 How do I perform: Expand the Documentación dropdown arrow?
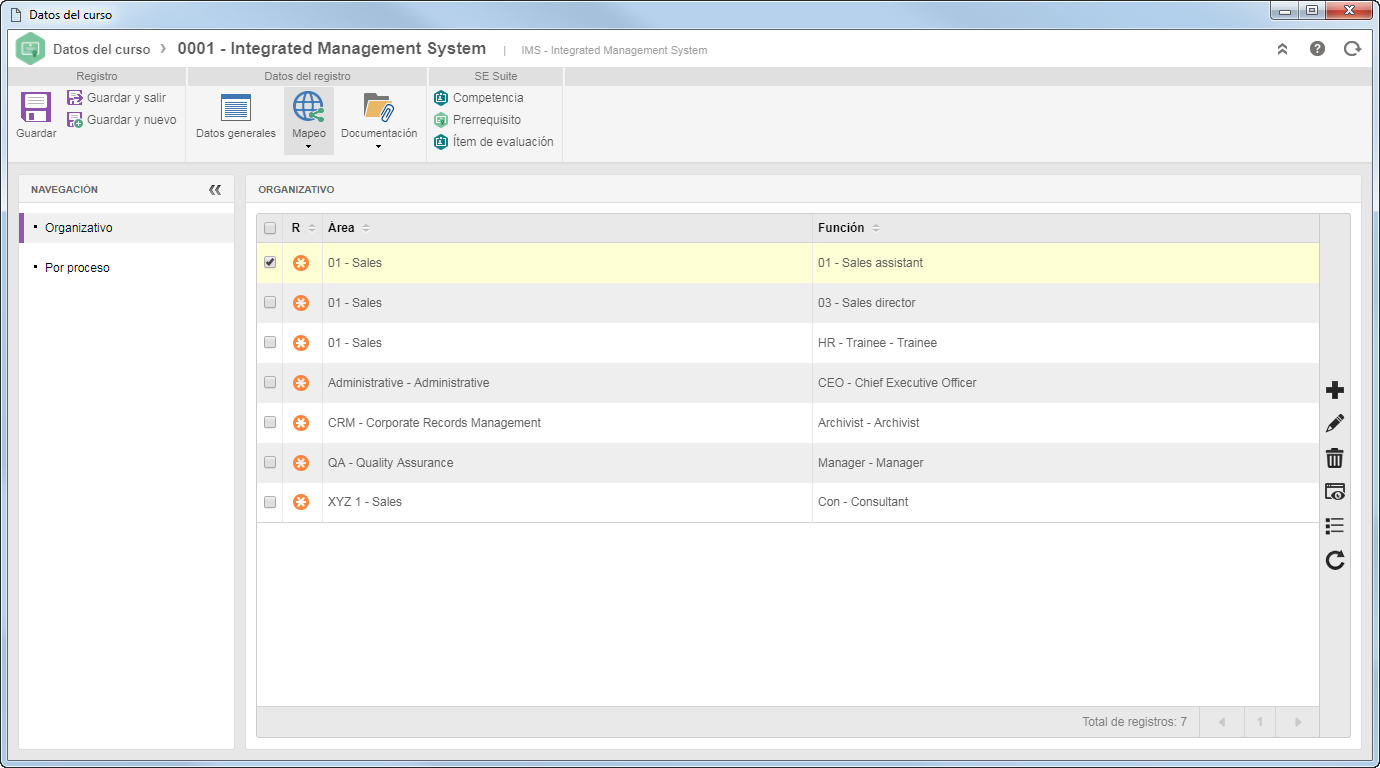[x=379, y=147]
